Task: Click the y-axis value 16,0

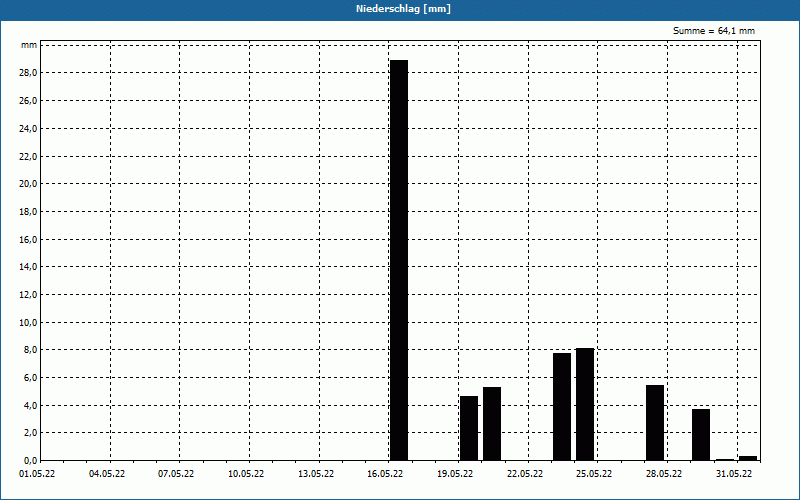Action: (x=28, y=239)
